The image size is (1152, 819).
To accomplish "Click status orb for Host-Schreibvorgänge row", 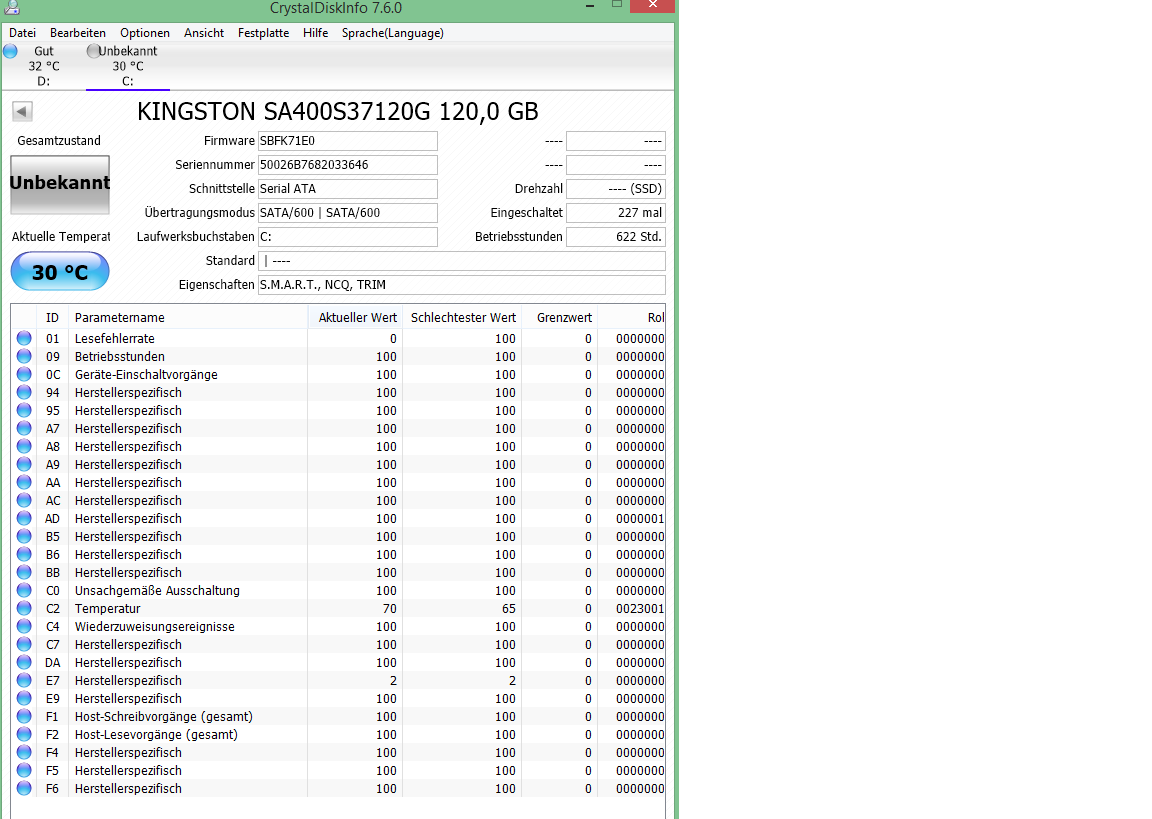I will click(24, 716).
